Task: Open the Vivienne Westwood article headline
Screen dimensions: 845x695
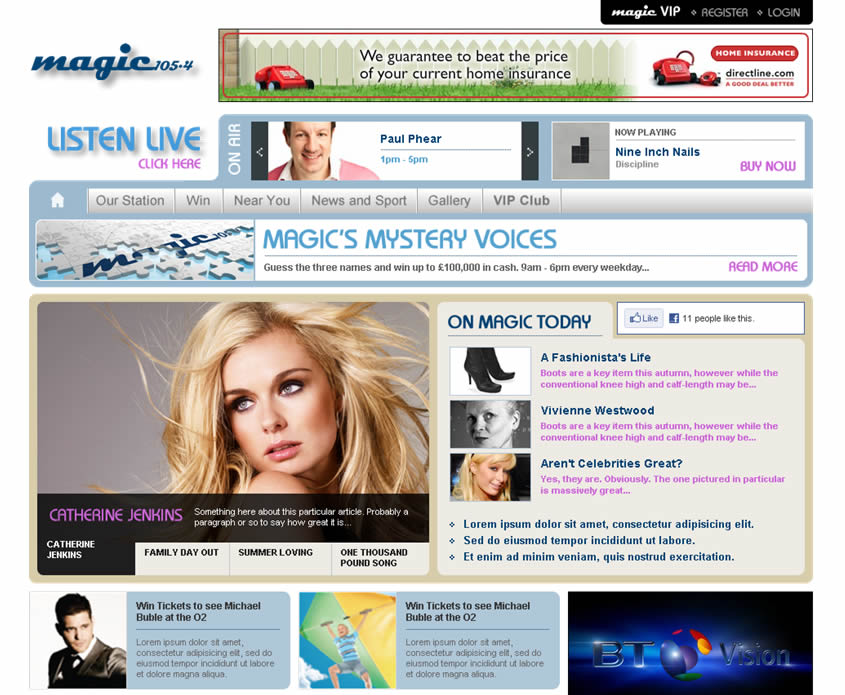Action: pos(597,410)
